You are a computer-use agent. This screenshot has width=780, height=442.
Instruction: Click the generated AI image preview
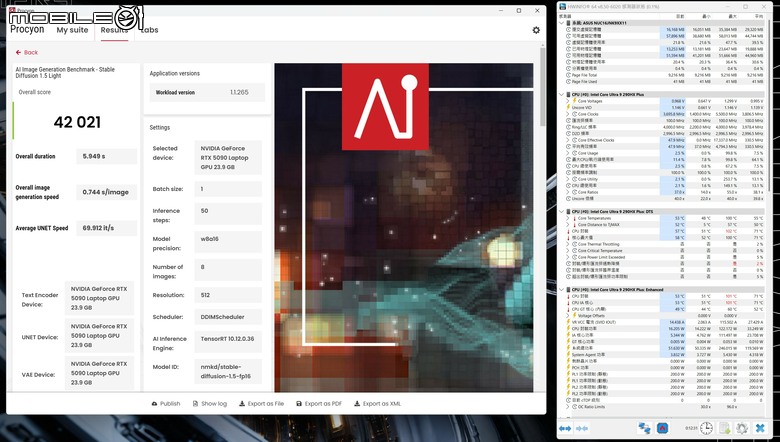coord(403,227)
